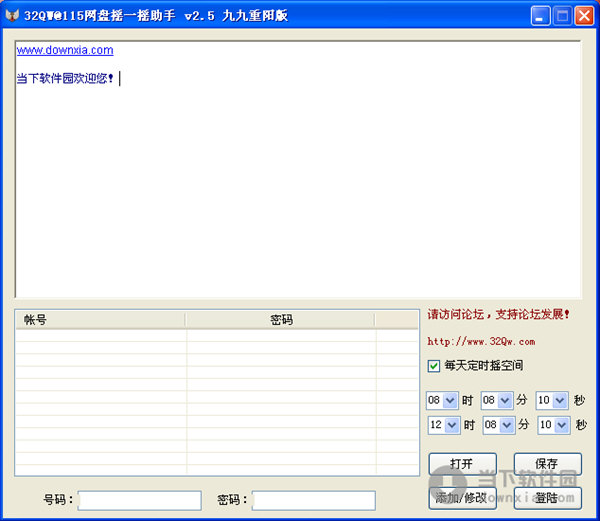Expand the second-row hour dropdown showing 12

coord(452,425)
